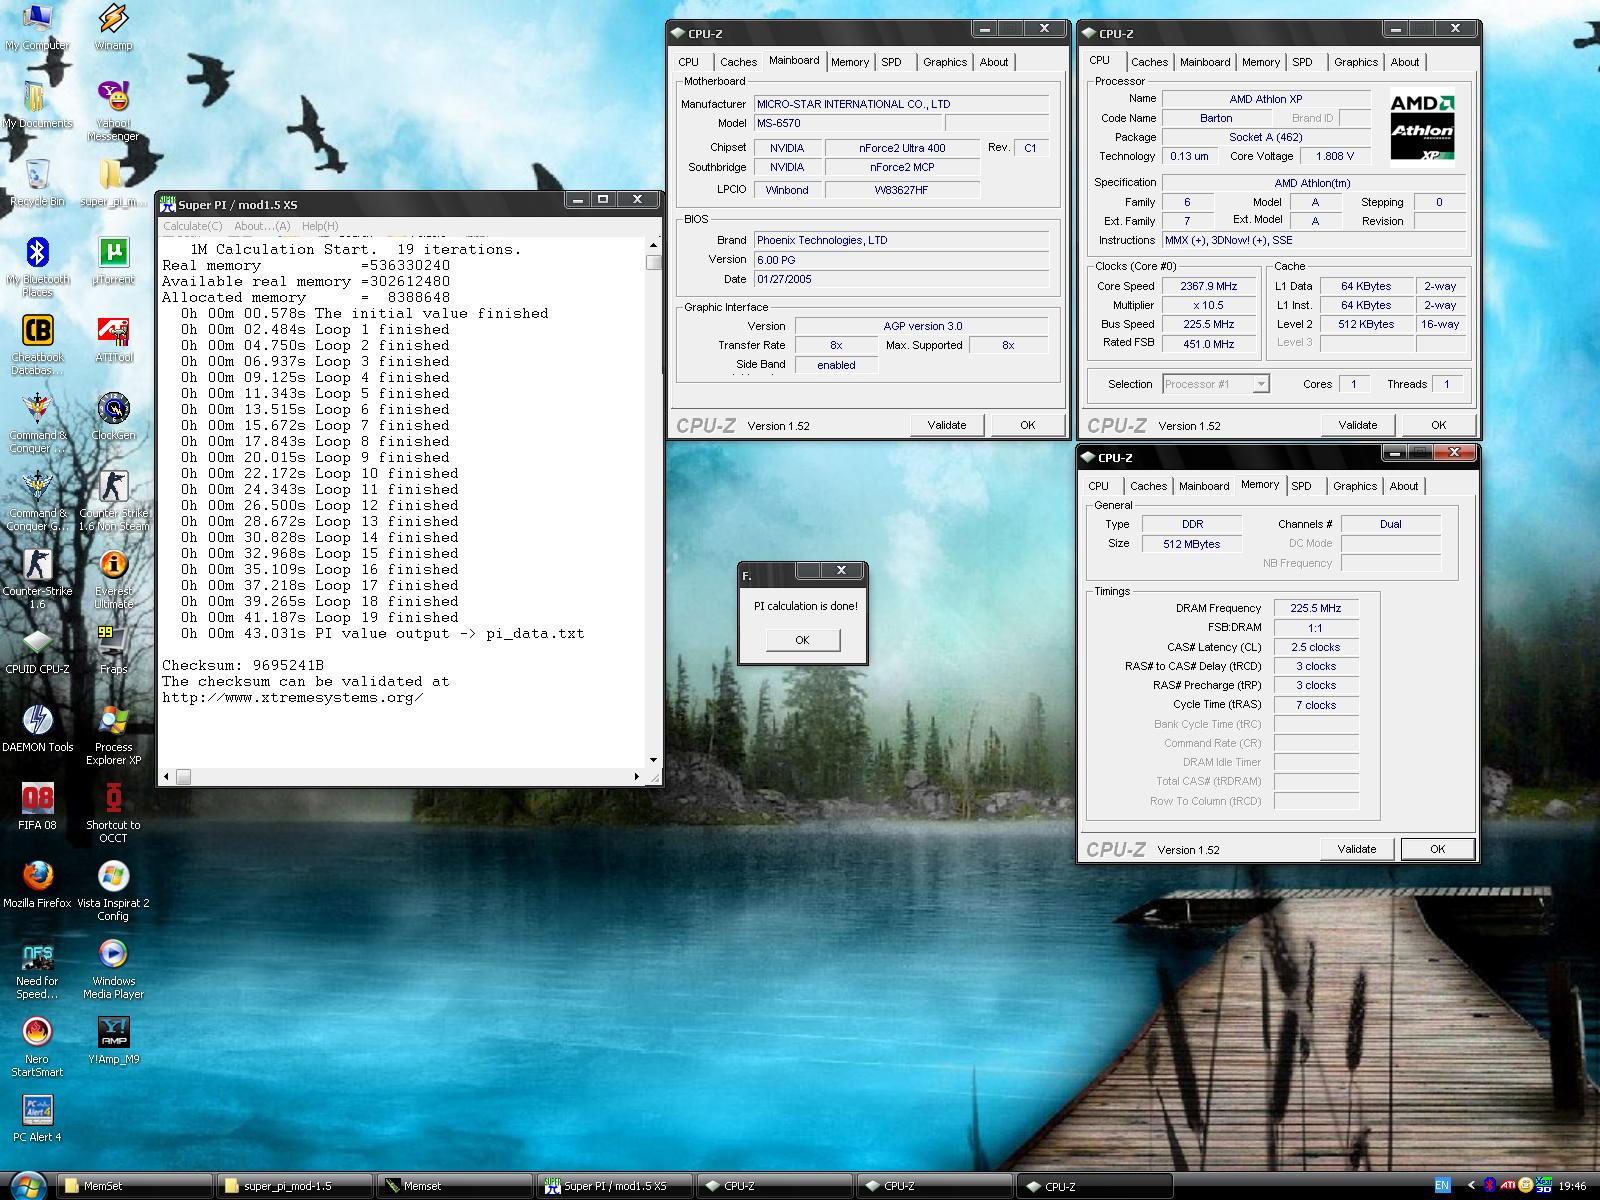Launch ClockGen from desktop

pyautogui.click(x=113, y=417)
